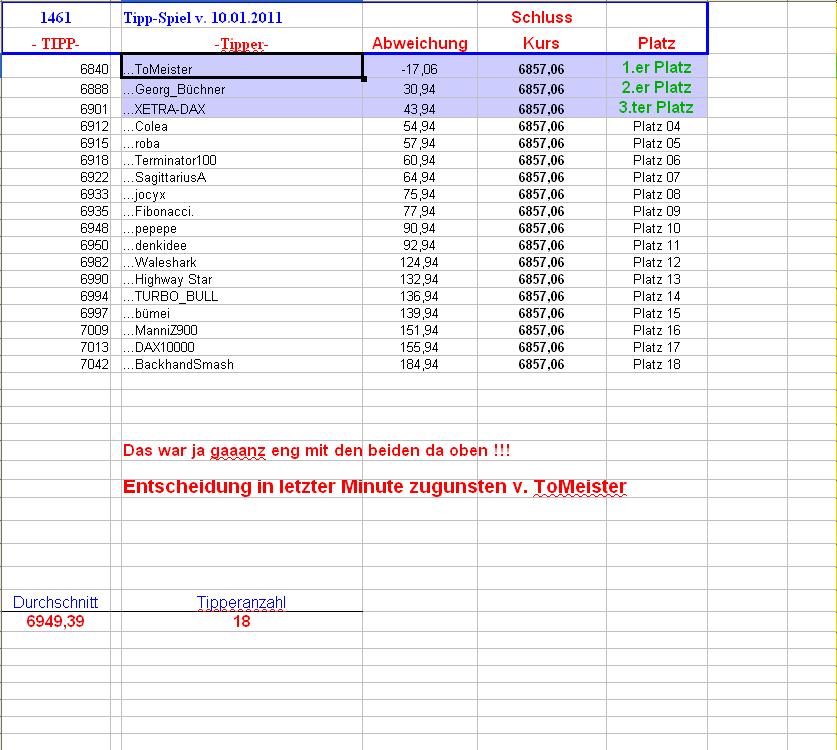Select the tip value 6901
Viewport: 837px width, 750px height.
94,109
